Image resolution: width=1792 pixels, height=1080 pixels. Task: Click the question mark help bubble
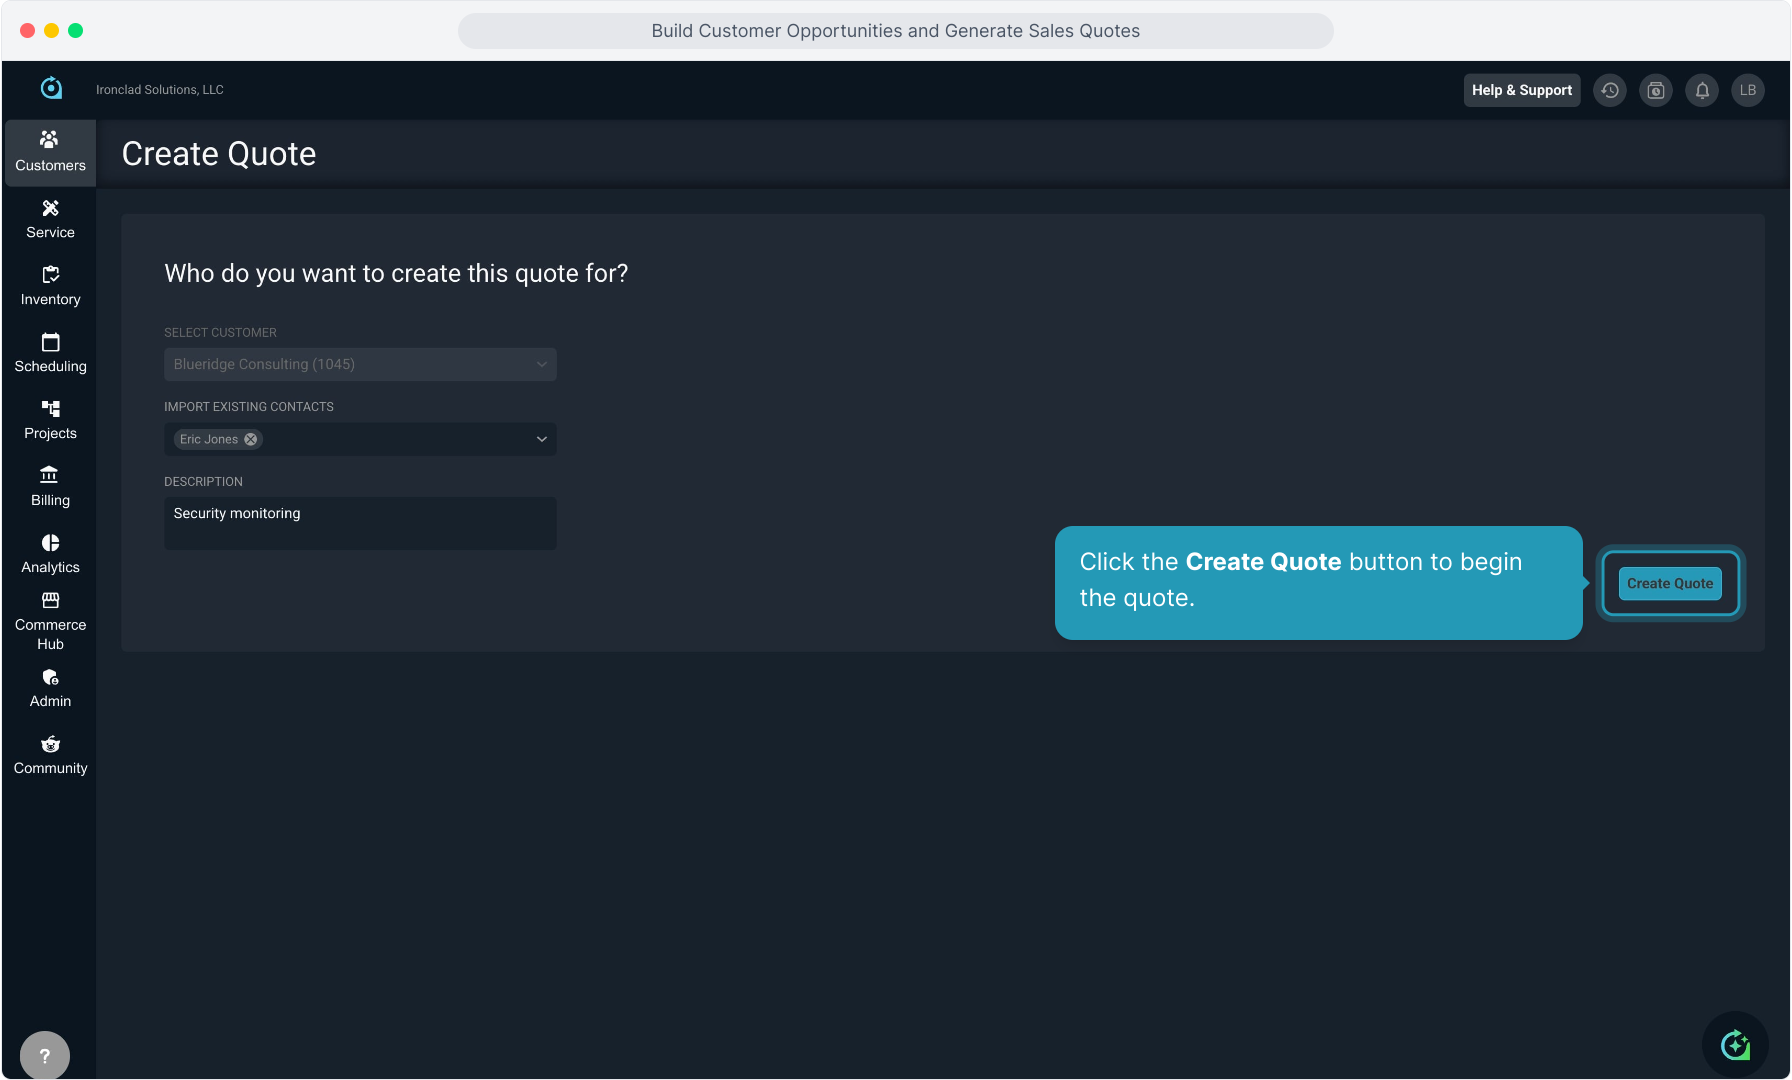(45, 1055)
